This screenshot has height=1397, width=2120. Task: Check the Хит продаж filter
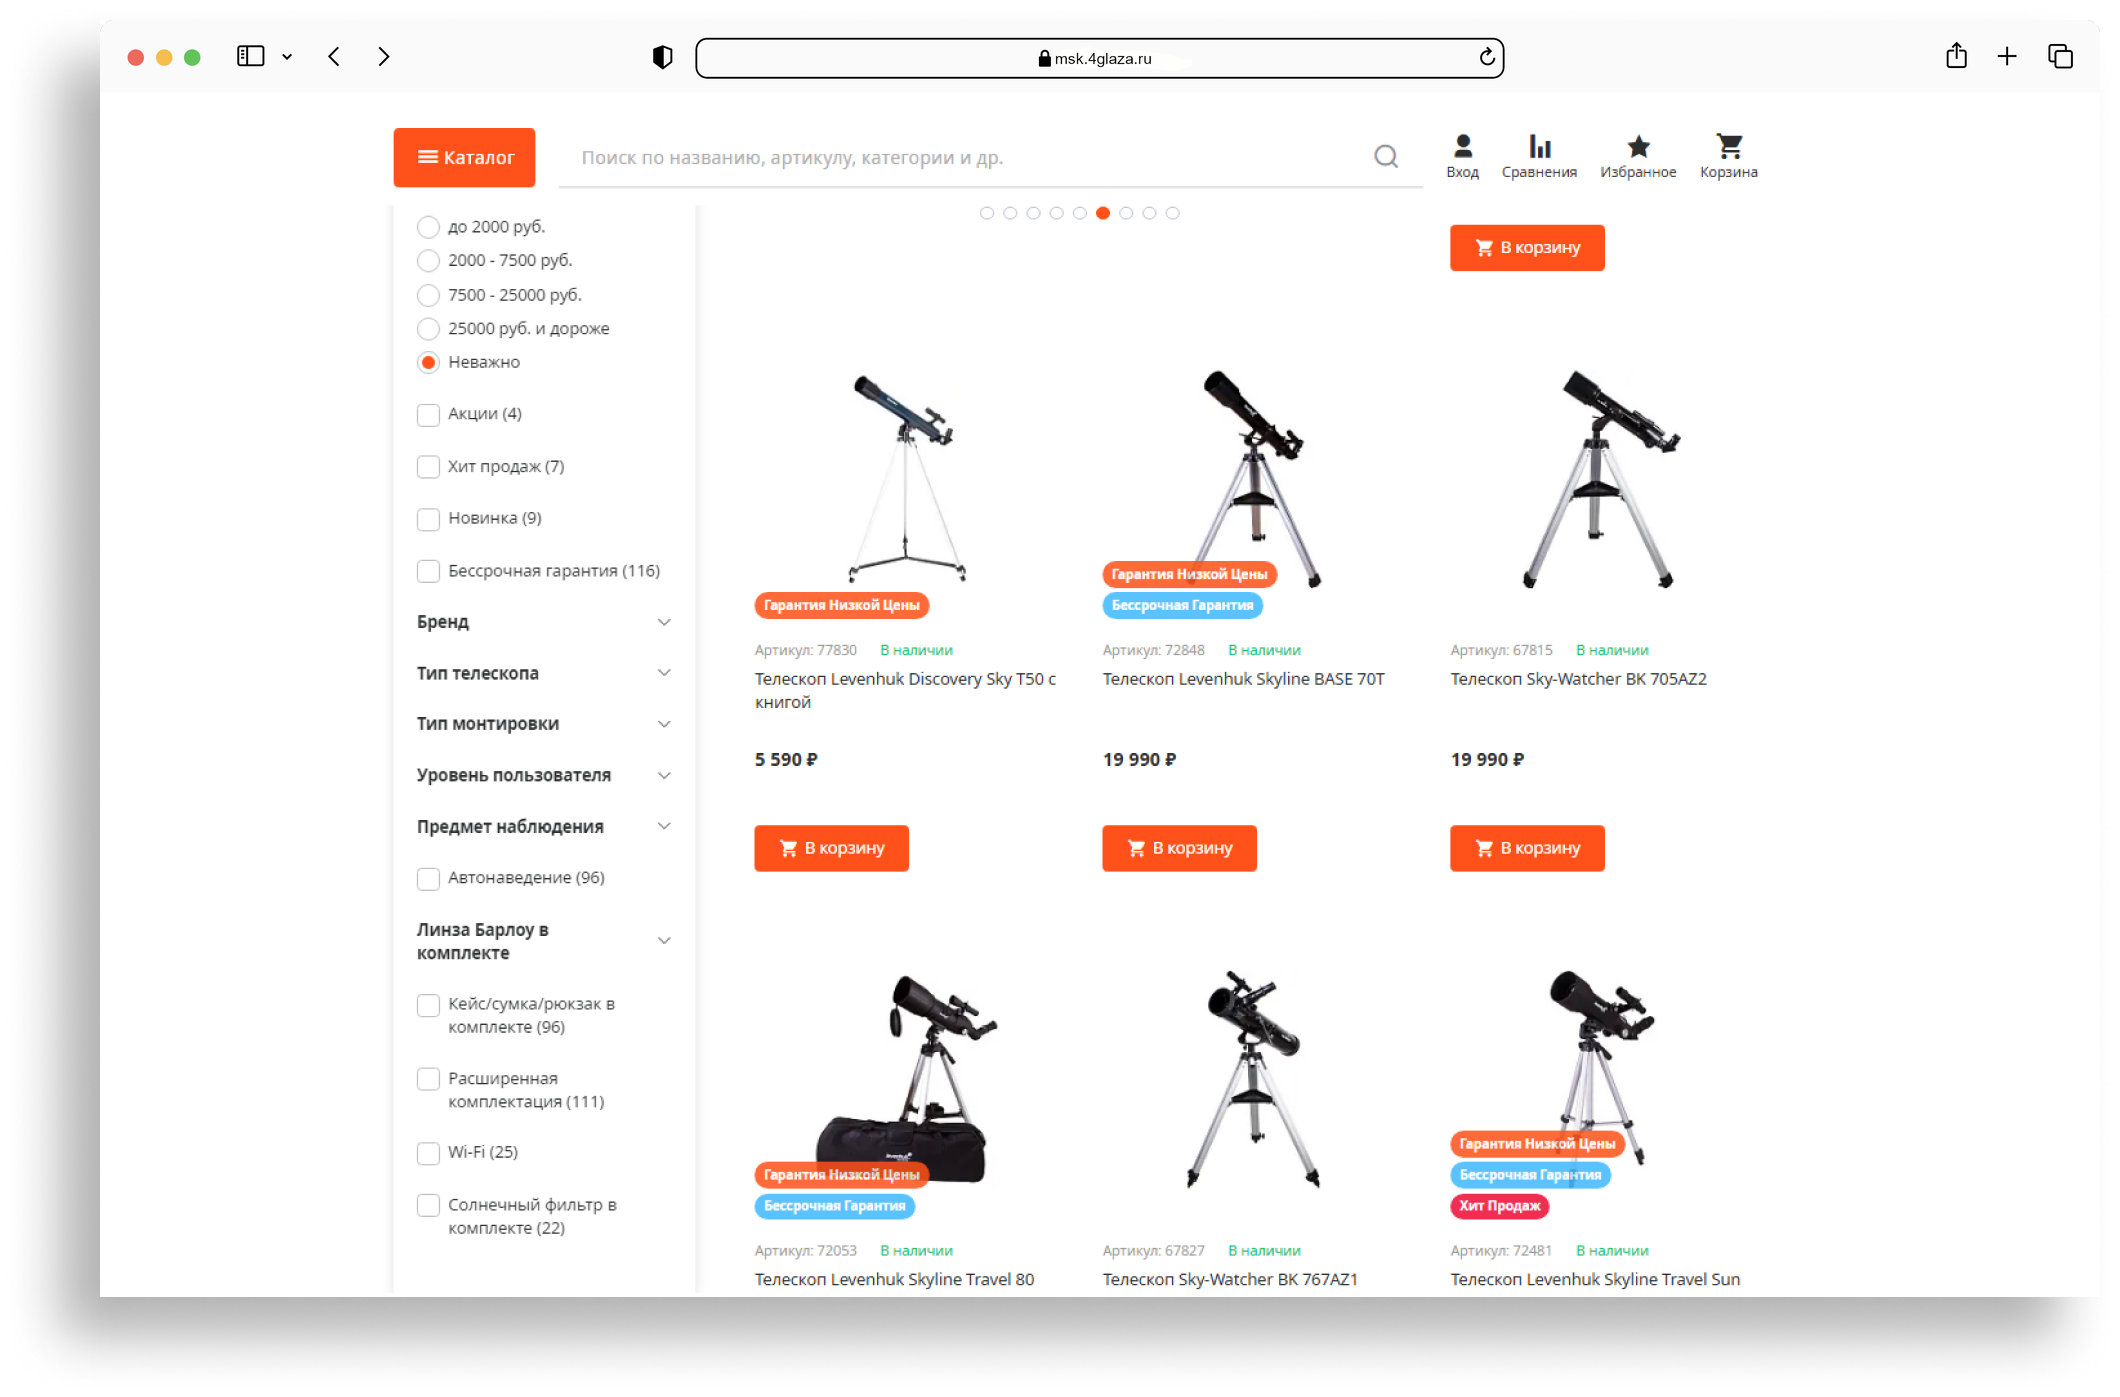pos(428,467)
